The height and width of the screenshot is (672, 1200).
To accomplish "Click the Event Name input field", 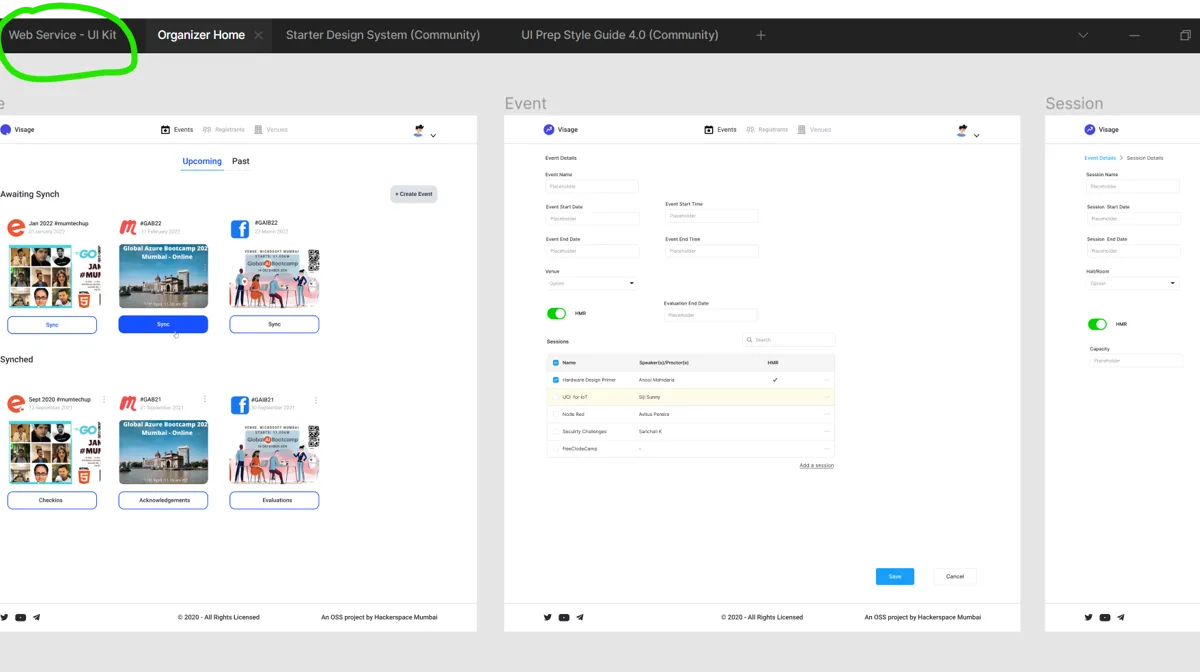I will pyautogui.click(x=592, y=186).
